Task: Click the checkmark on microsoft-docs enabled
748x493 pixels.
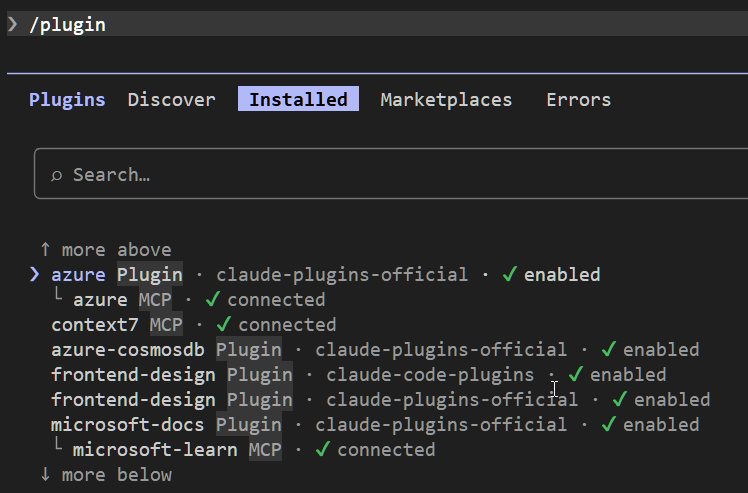Action: [609, 424]
